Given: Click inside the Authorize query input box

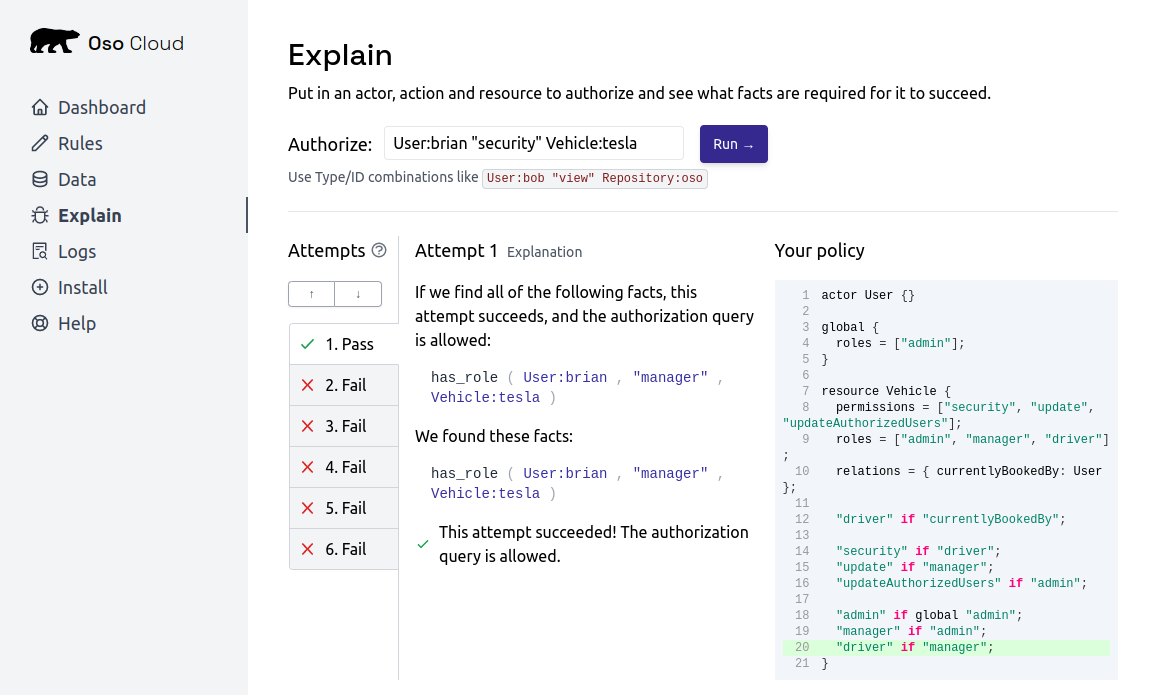Looking at the screenshot, I should pyautogui.click(x=533, y=143).
